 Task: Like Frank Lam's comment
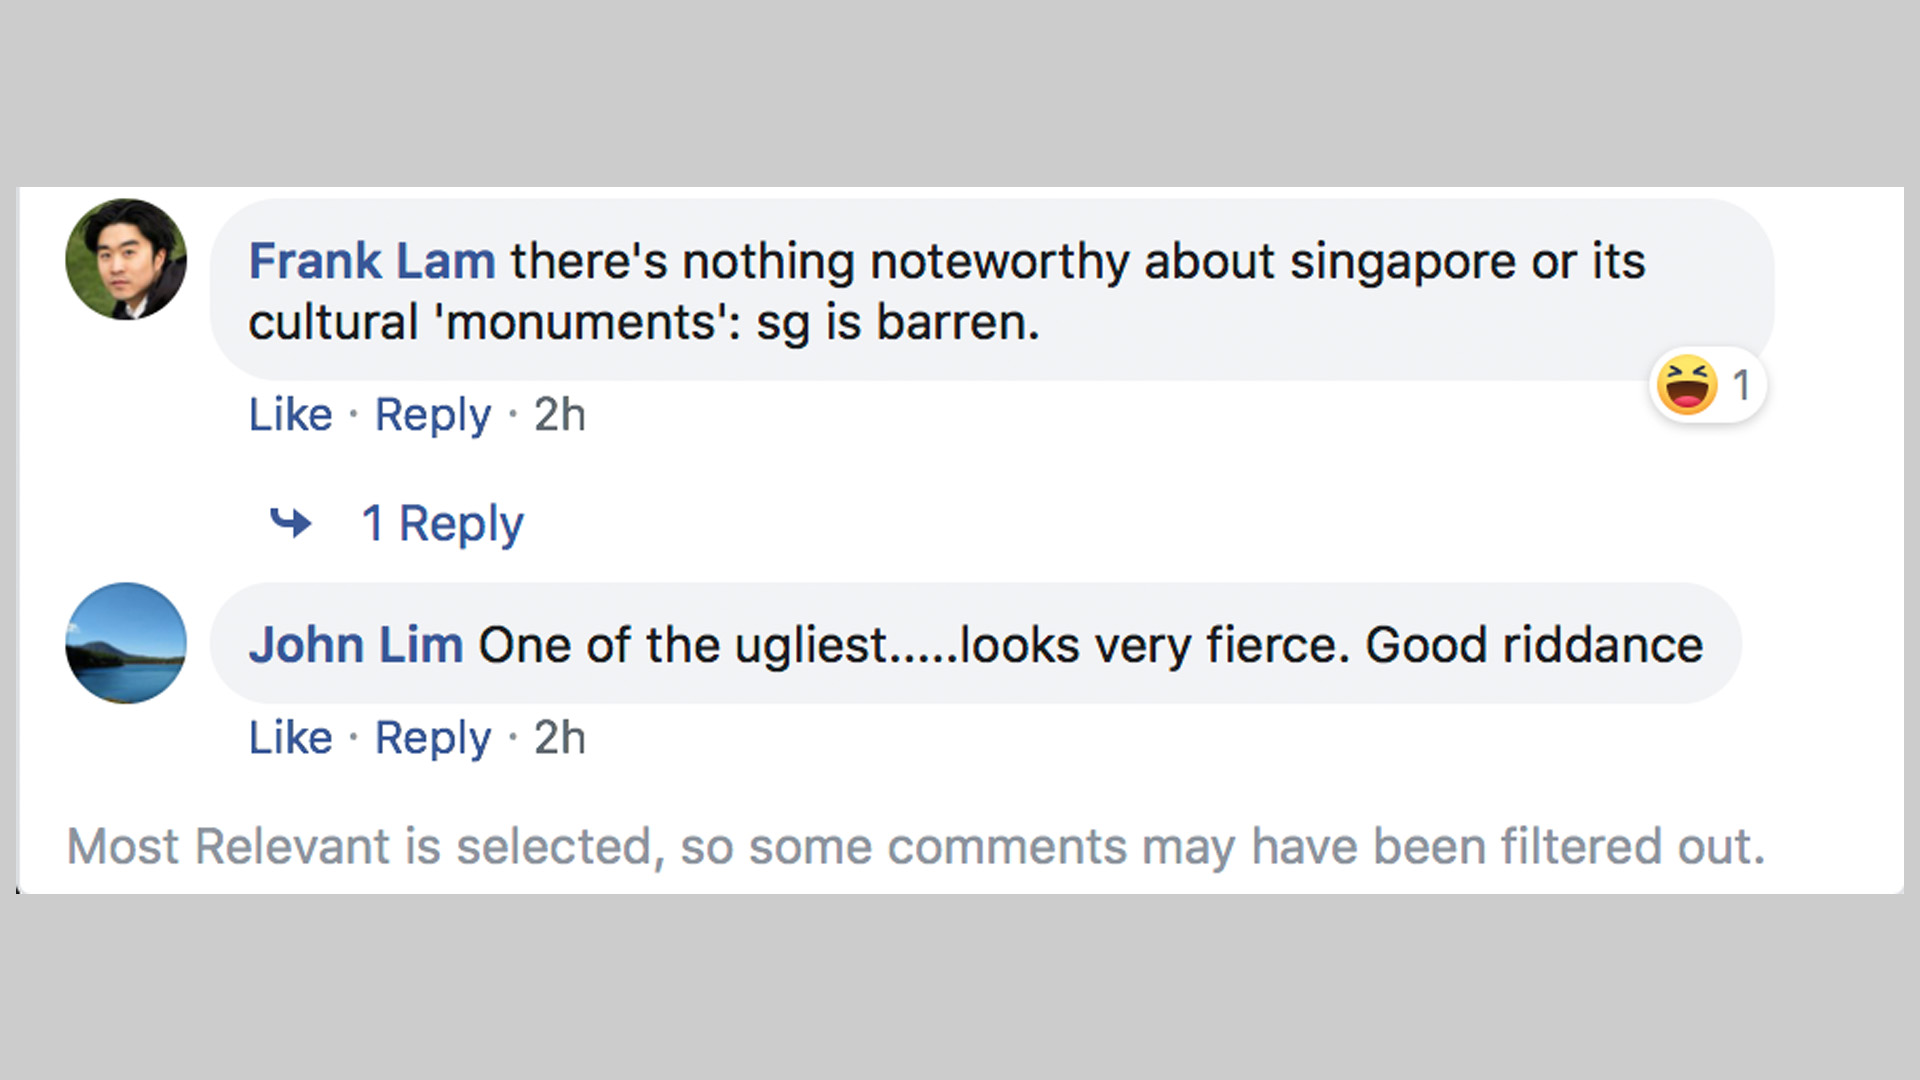coord(290,414)
